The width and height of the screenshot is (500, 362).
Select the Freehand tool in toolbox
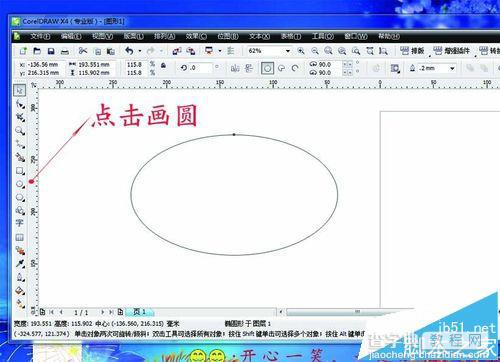[x=20, y=144]
